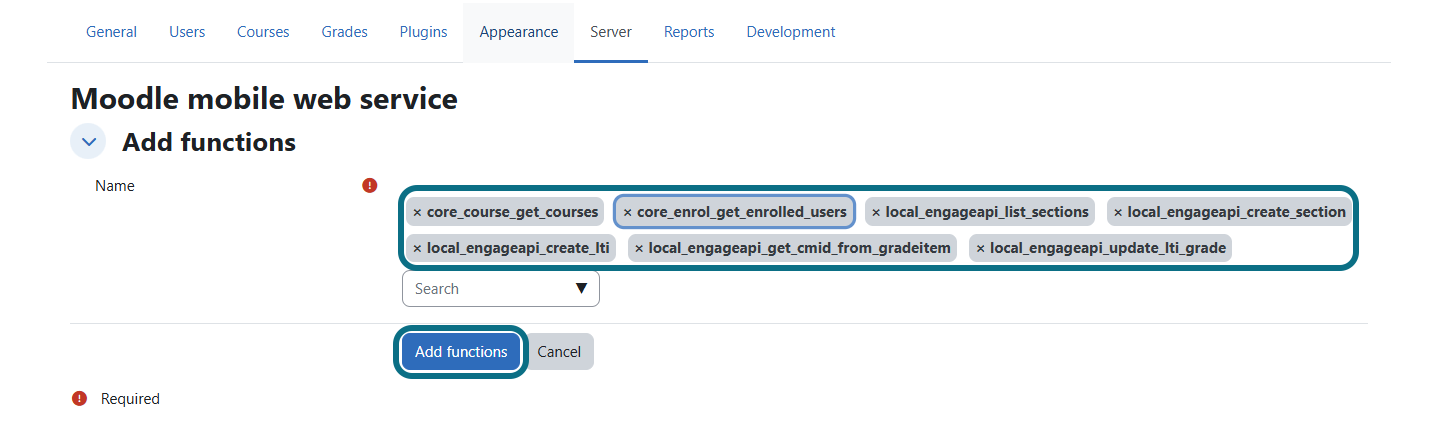Screen dimensions: 1439x422
Task: Click the red Required legend icon
Action: (x=80, y=399)
